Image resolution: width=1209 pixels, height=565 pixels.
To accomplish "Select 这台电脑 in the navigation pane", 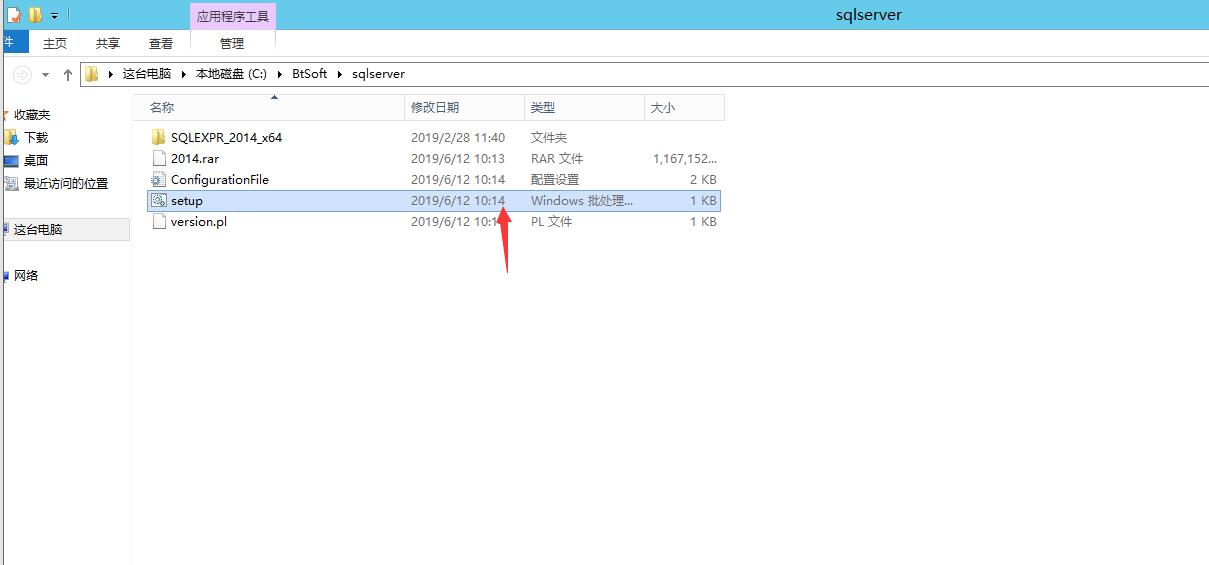I will [x=38, y=229].
